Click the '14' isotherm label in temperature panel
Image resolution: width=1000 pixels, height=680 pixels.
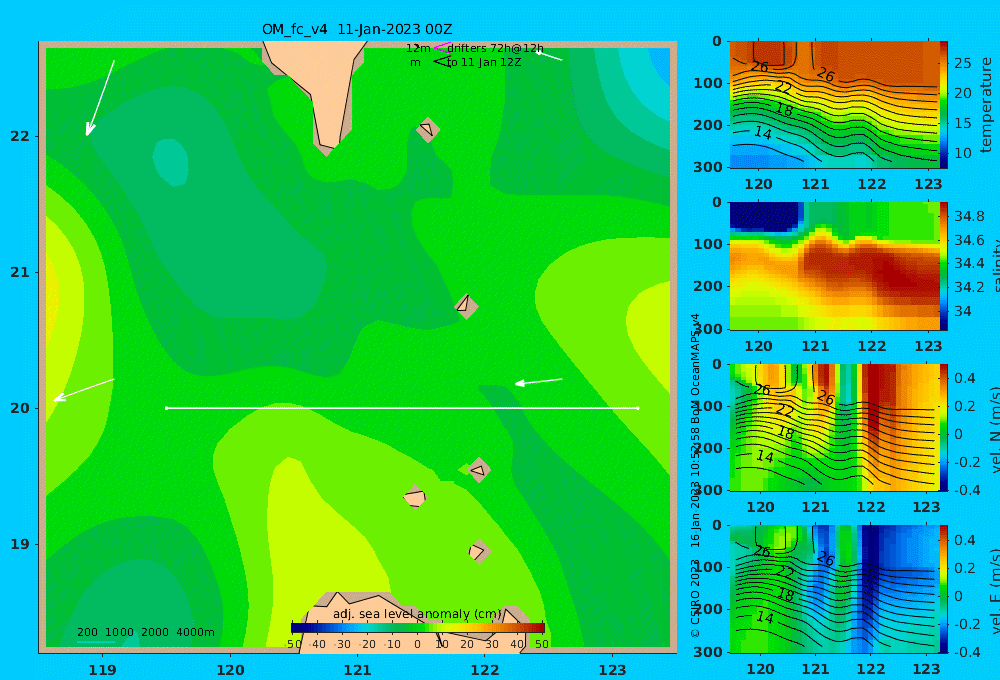(763, 133)
